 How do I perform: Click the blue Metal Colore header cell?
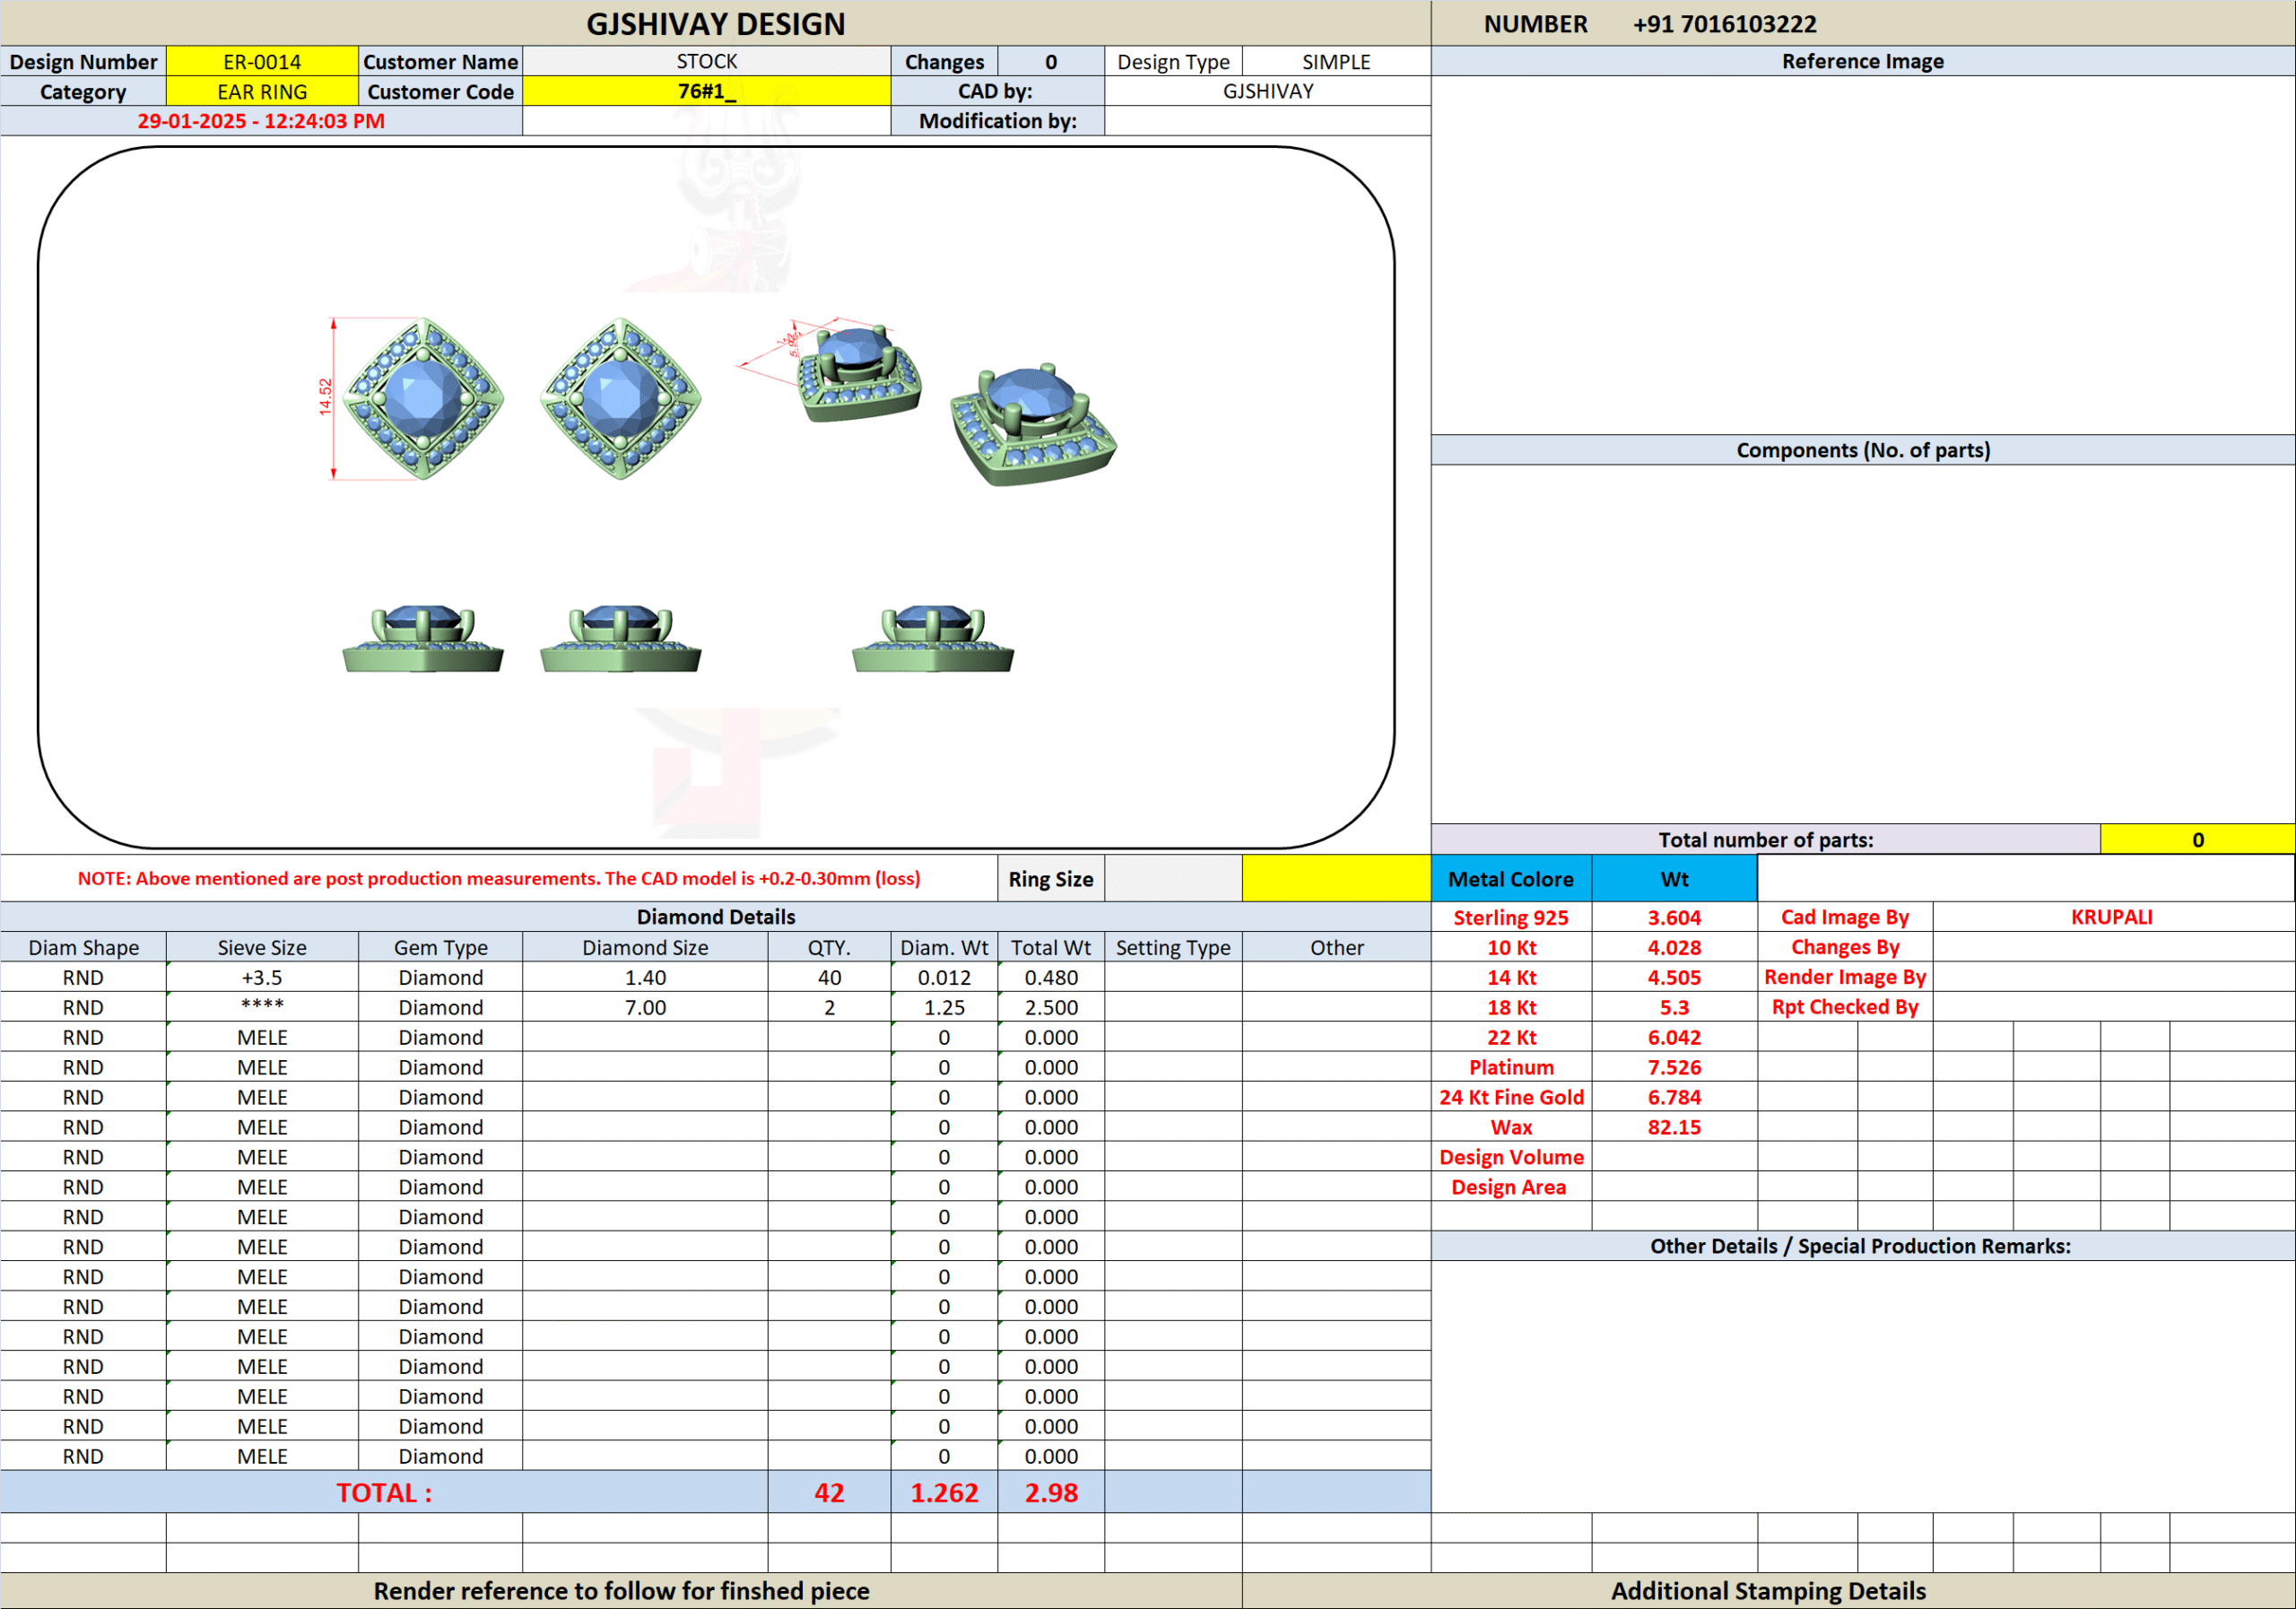(1510, 879)
